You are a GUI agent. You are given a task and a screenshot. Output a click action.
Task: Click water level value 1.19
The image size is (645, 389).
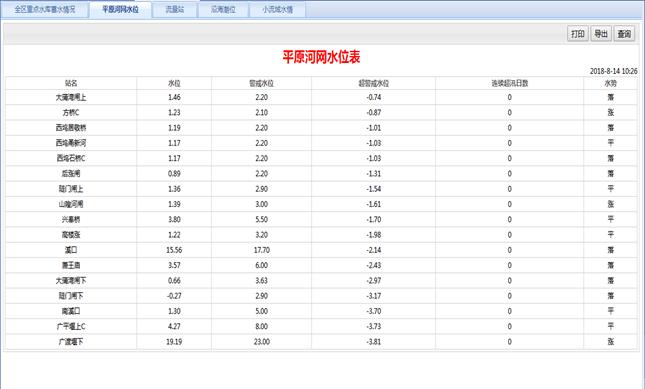174,128
